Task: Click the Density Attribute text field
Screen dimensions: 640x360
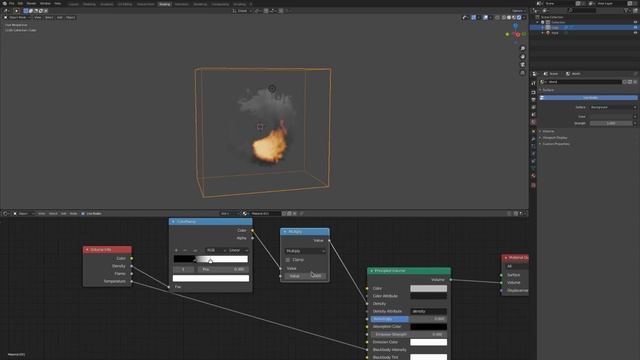Action: 428,311
